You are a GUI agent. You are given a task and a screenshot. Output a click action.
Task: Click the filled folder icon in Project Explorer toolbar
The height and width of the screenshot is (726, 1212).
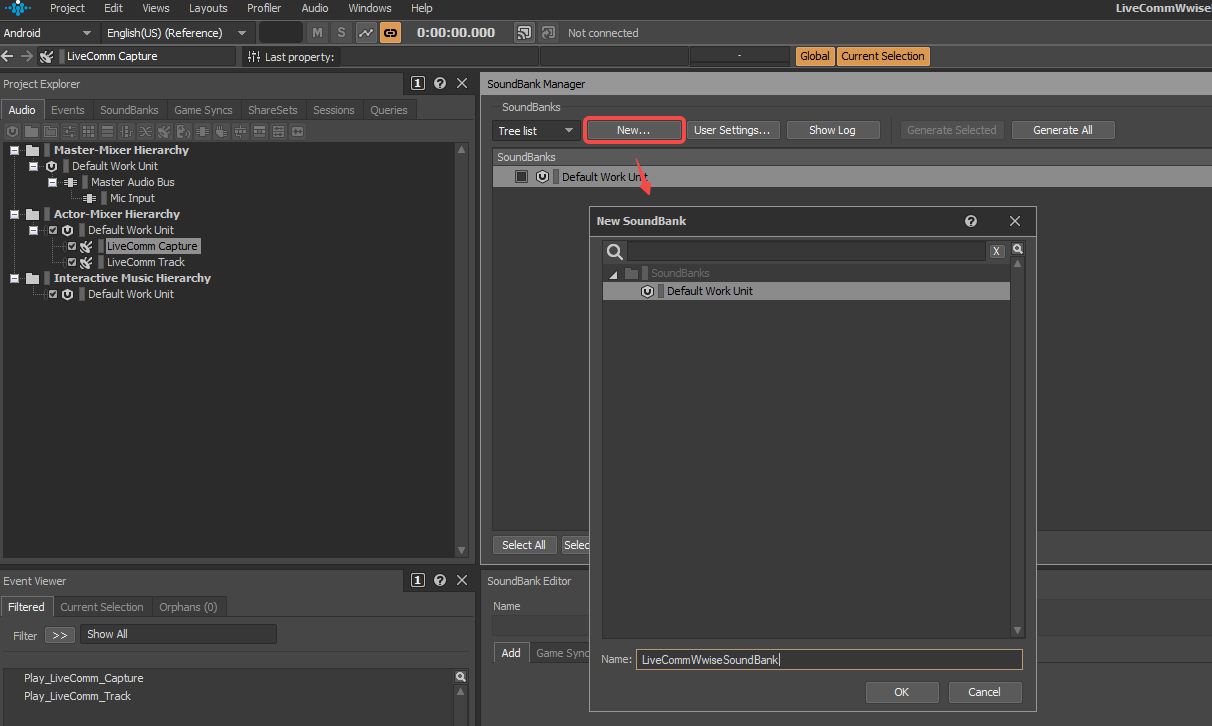point(32,131)
